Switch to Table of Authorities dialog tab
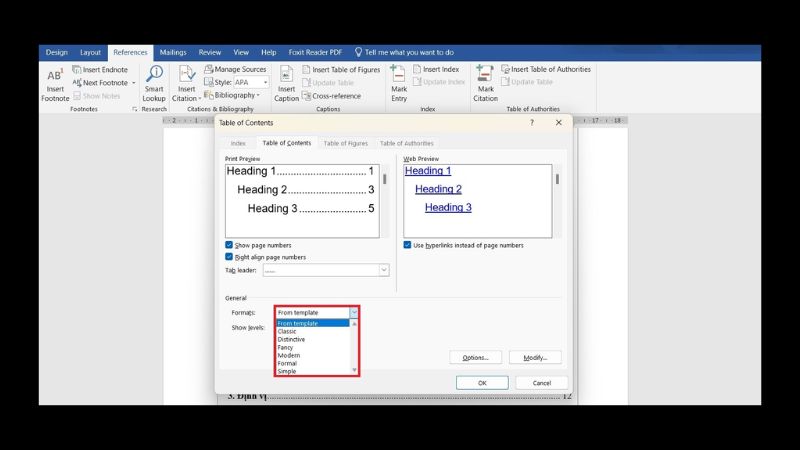 pos(407,143)
